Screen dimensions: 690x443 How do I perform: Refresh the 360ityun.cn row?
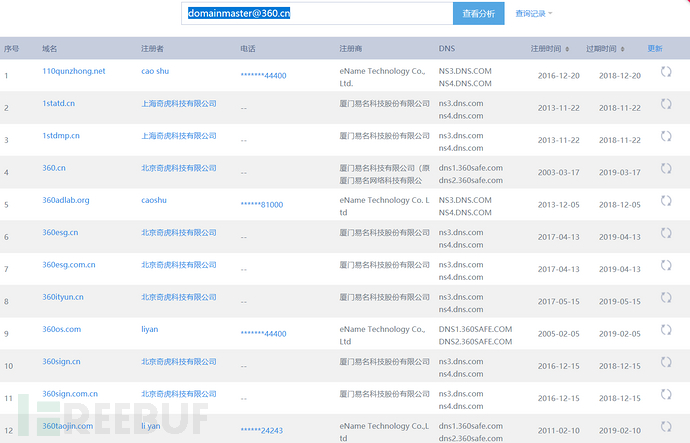(666, 297)
